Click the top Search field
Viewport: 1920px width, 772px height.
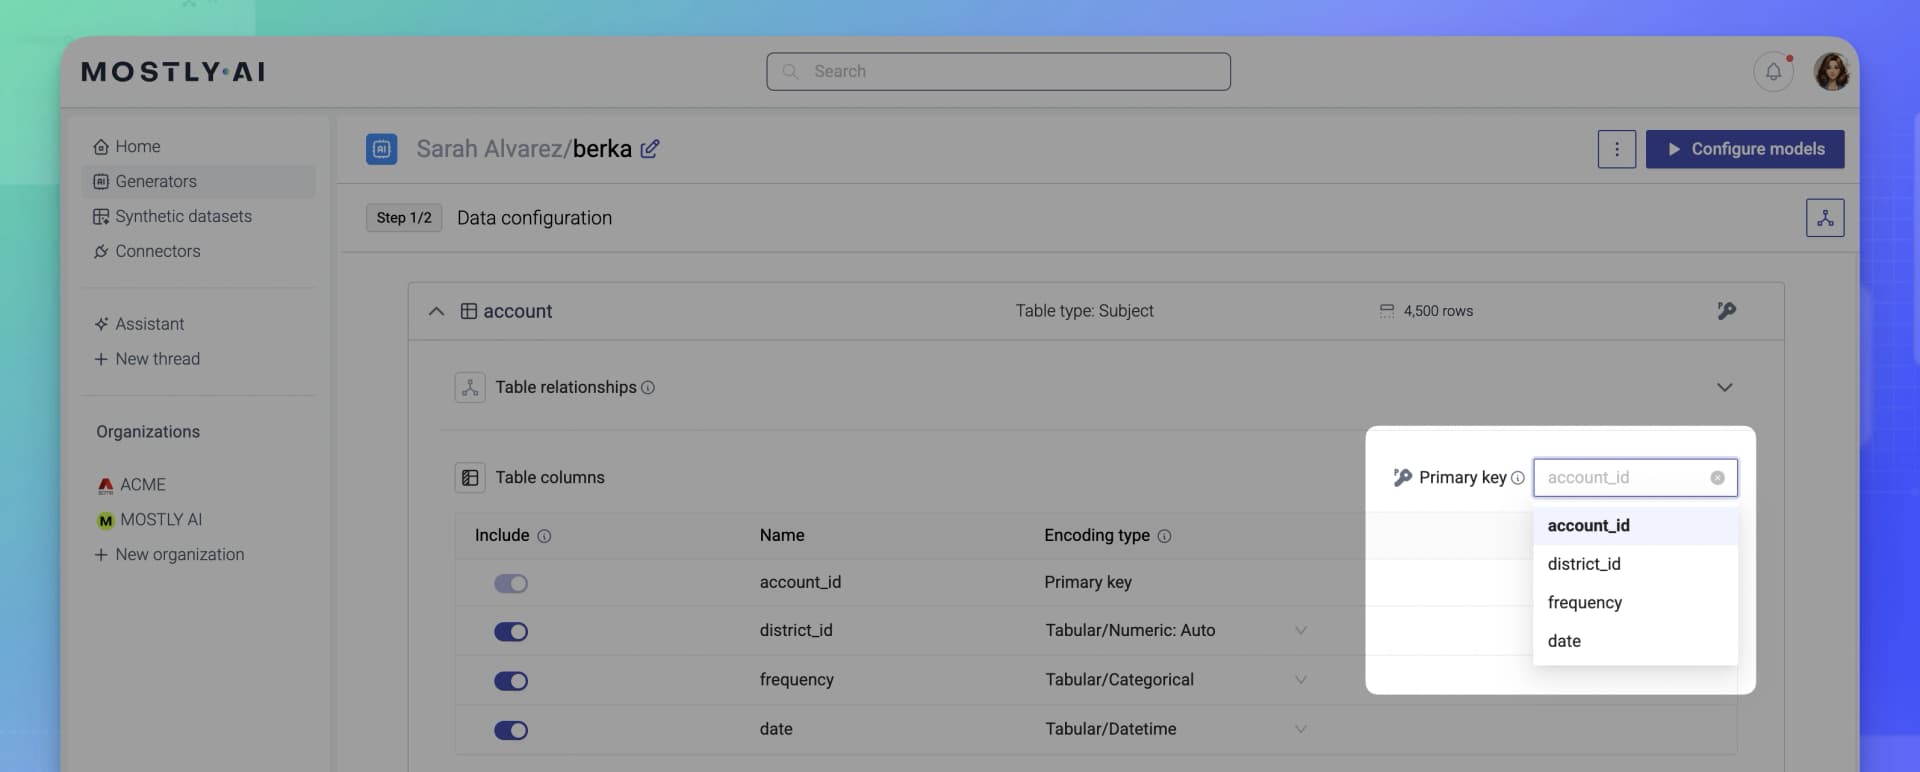998,72
